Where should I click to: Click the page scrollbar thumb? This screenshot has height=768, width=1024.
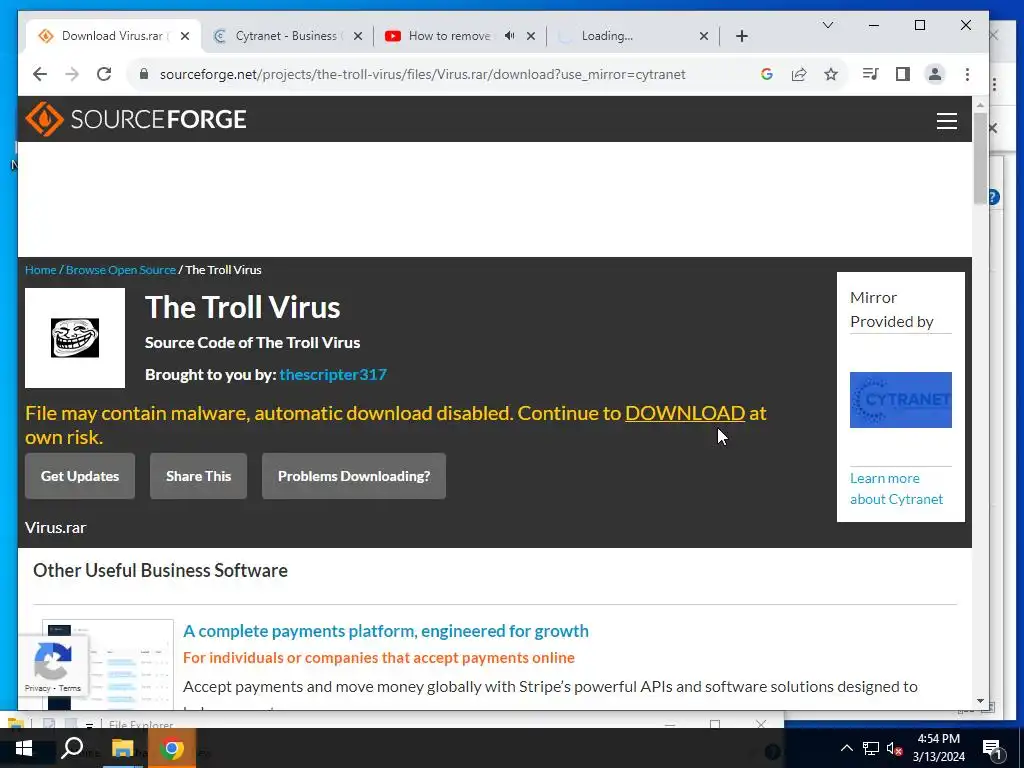coord(980,159)
